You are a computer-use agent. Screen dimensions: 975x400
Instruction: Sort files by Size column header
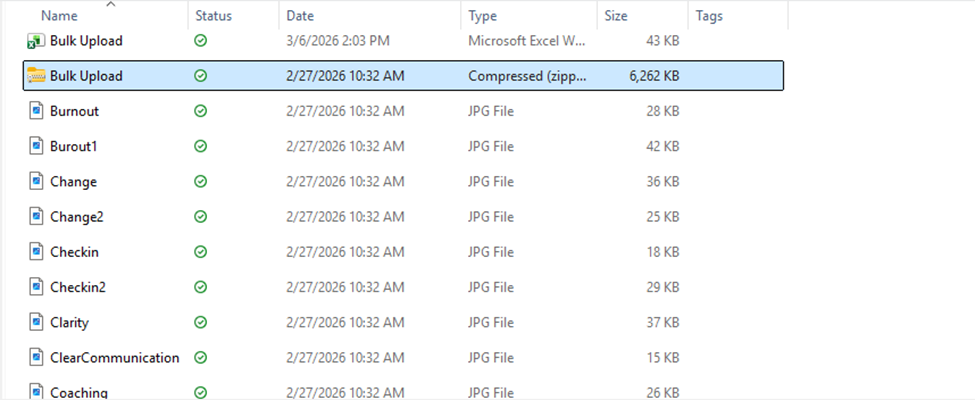[616, 16]
